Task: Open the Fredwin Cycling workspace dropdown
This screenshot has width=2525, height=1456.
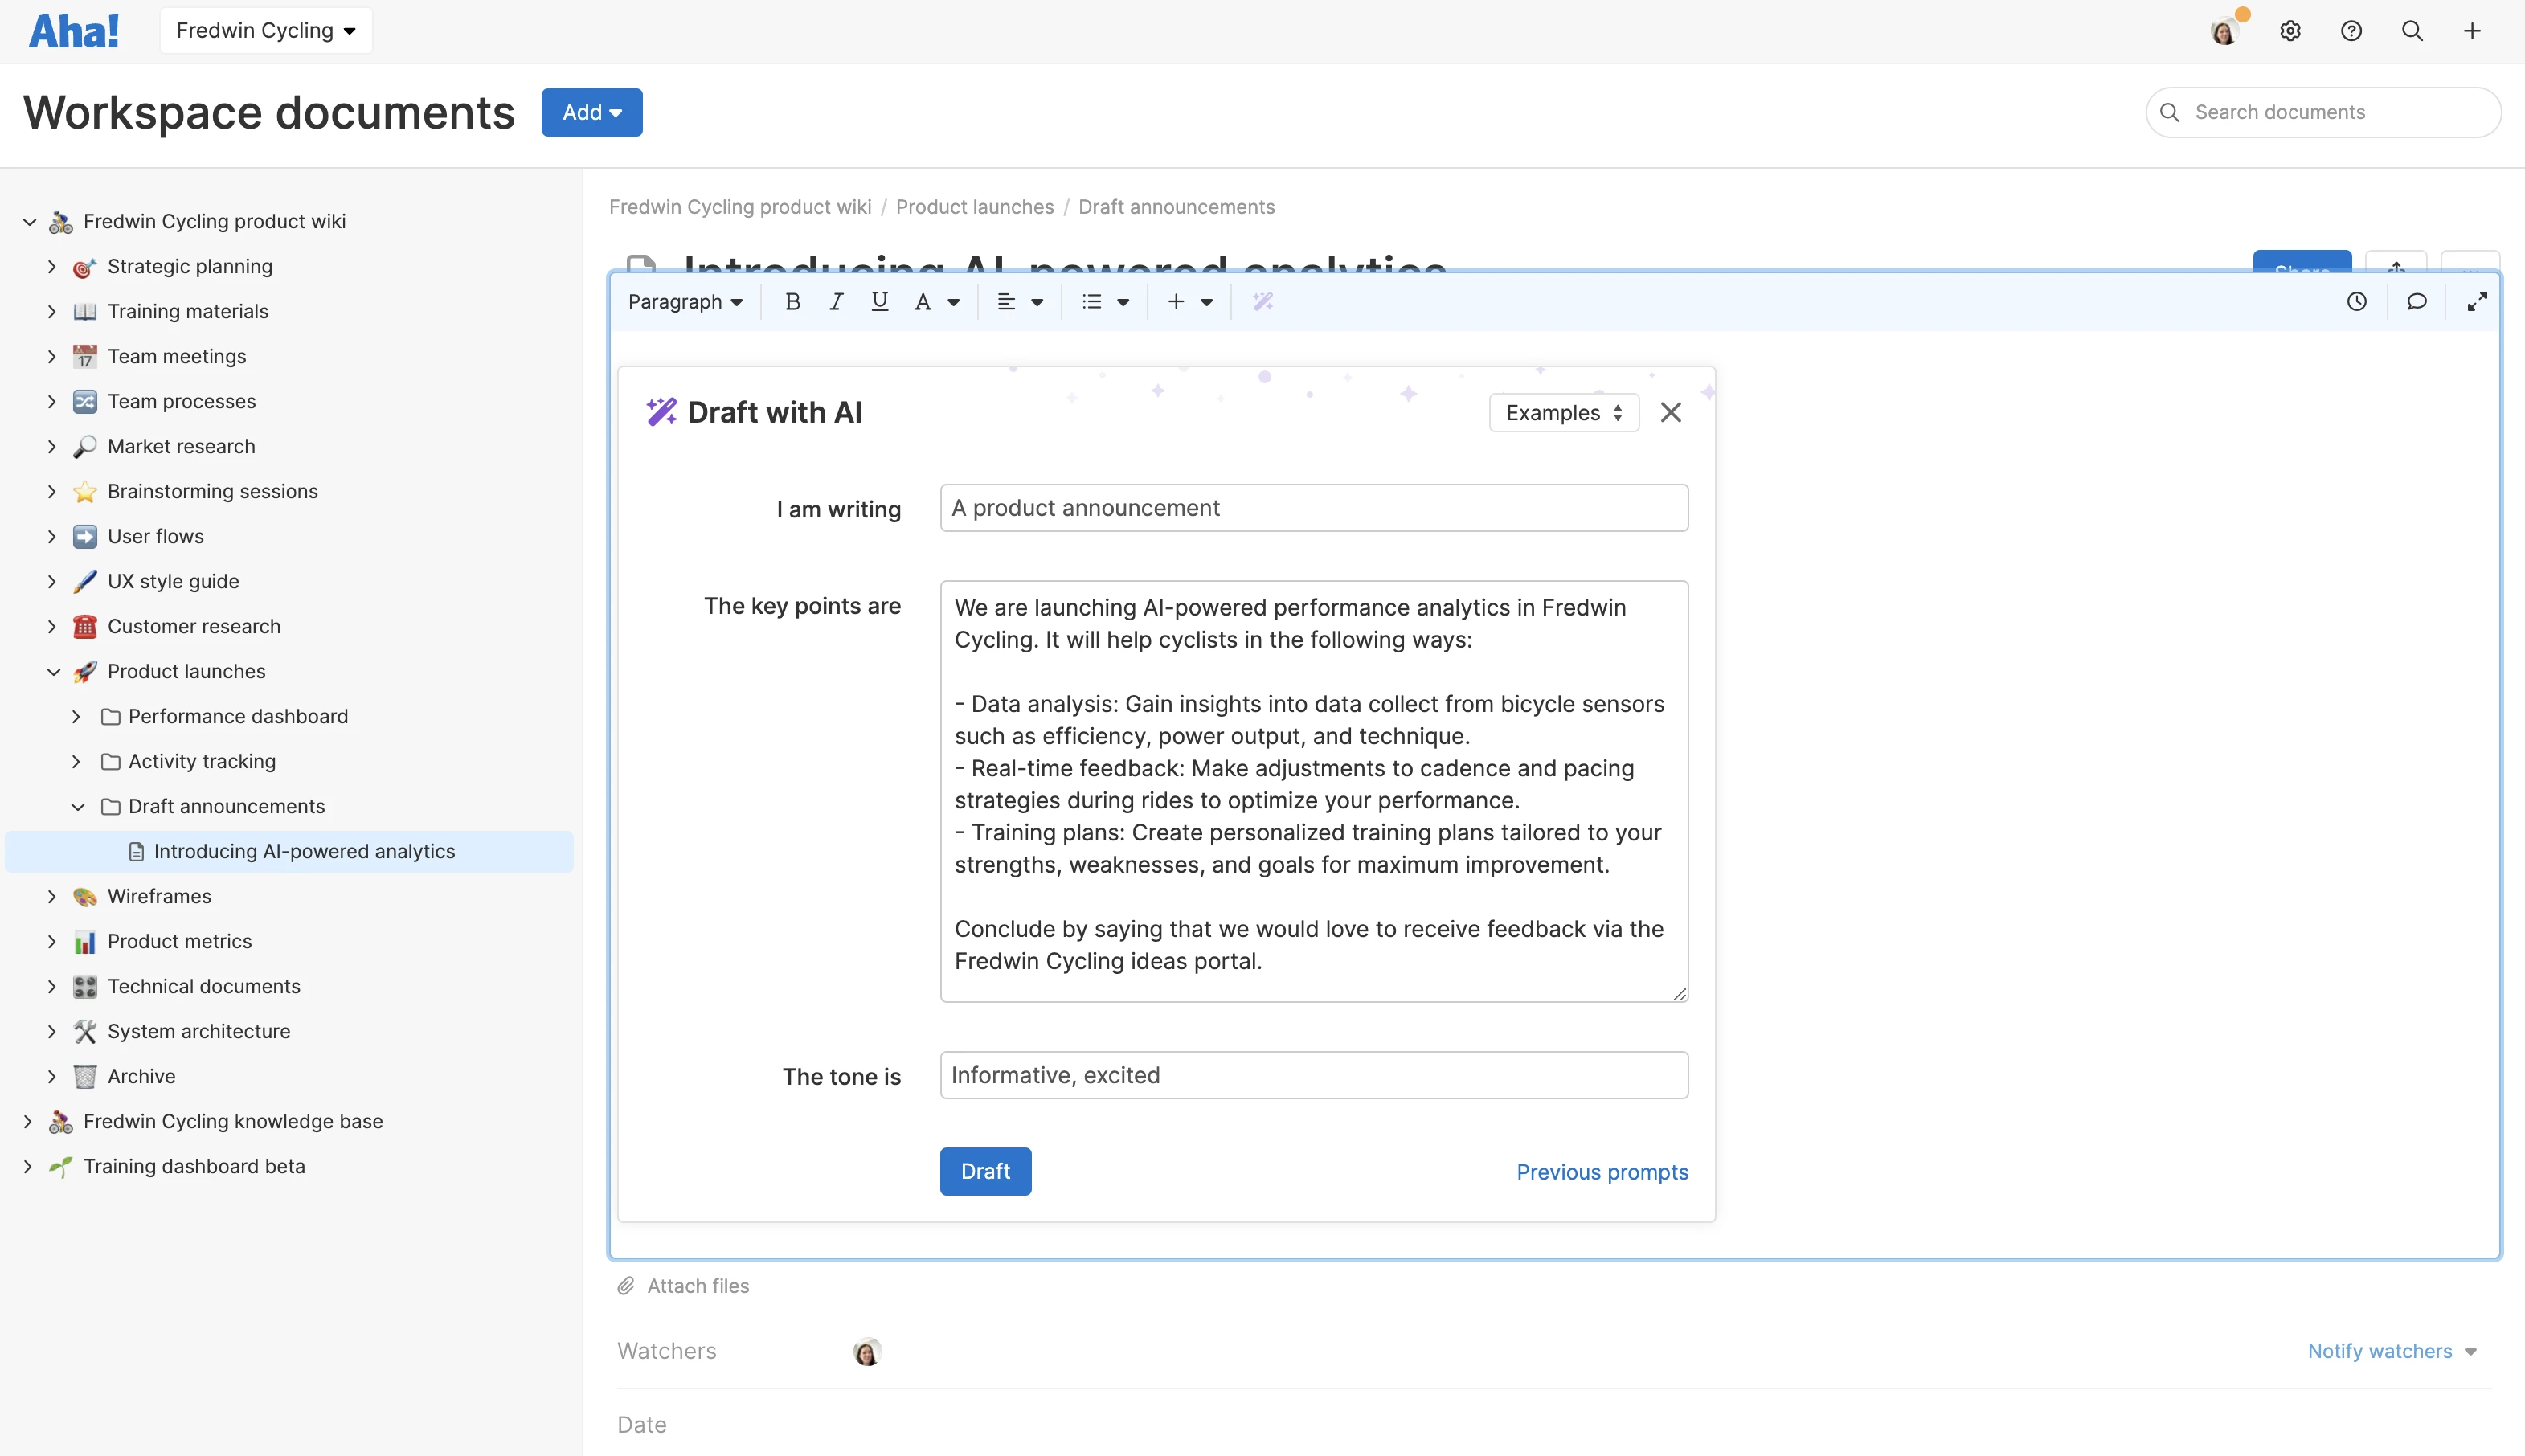Action: point(266,31)
